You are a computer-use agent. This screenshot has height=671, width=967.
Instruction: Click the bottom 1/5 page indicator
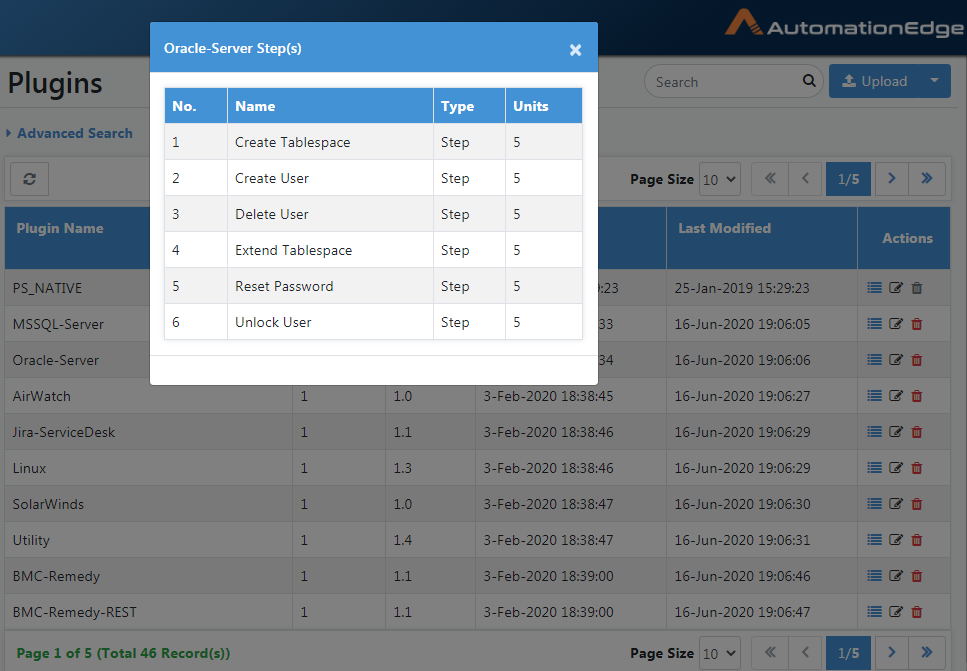(848, 652)
